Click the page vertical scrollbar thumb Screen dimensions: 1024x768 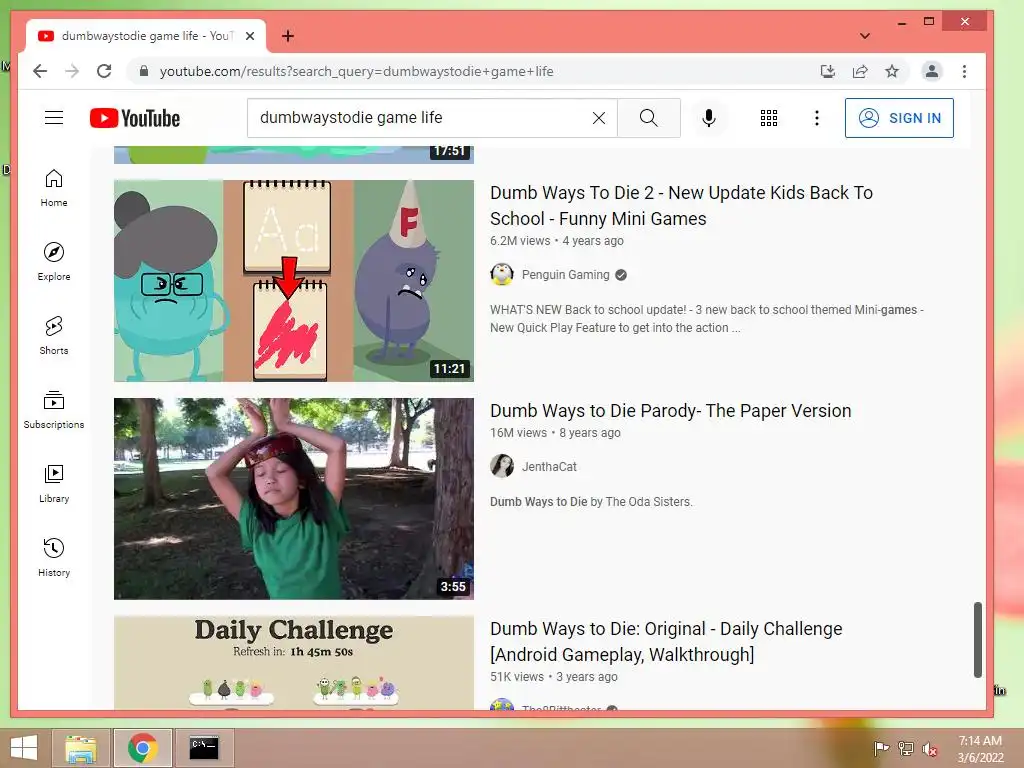pos(978,640)
